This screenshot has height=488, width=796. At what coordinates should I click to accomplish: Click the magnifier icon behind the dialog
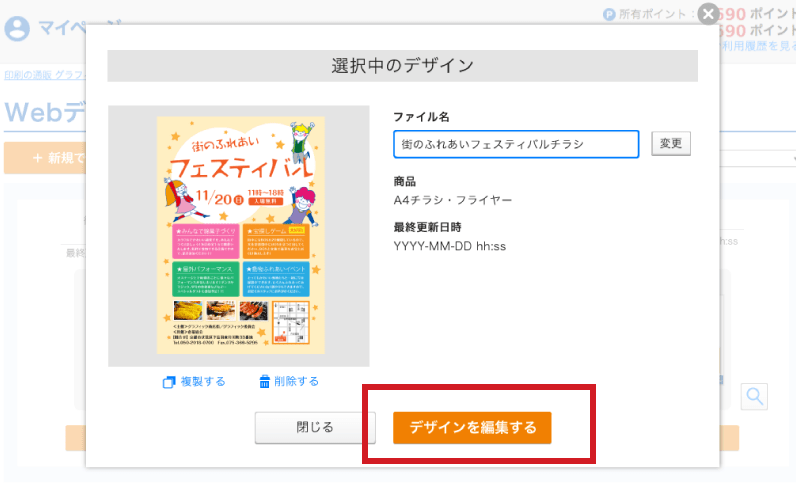point(754,396)
